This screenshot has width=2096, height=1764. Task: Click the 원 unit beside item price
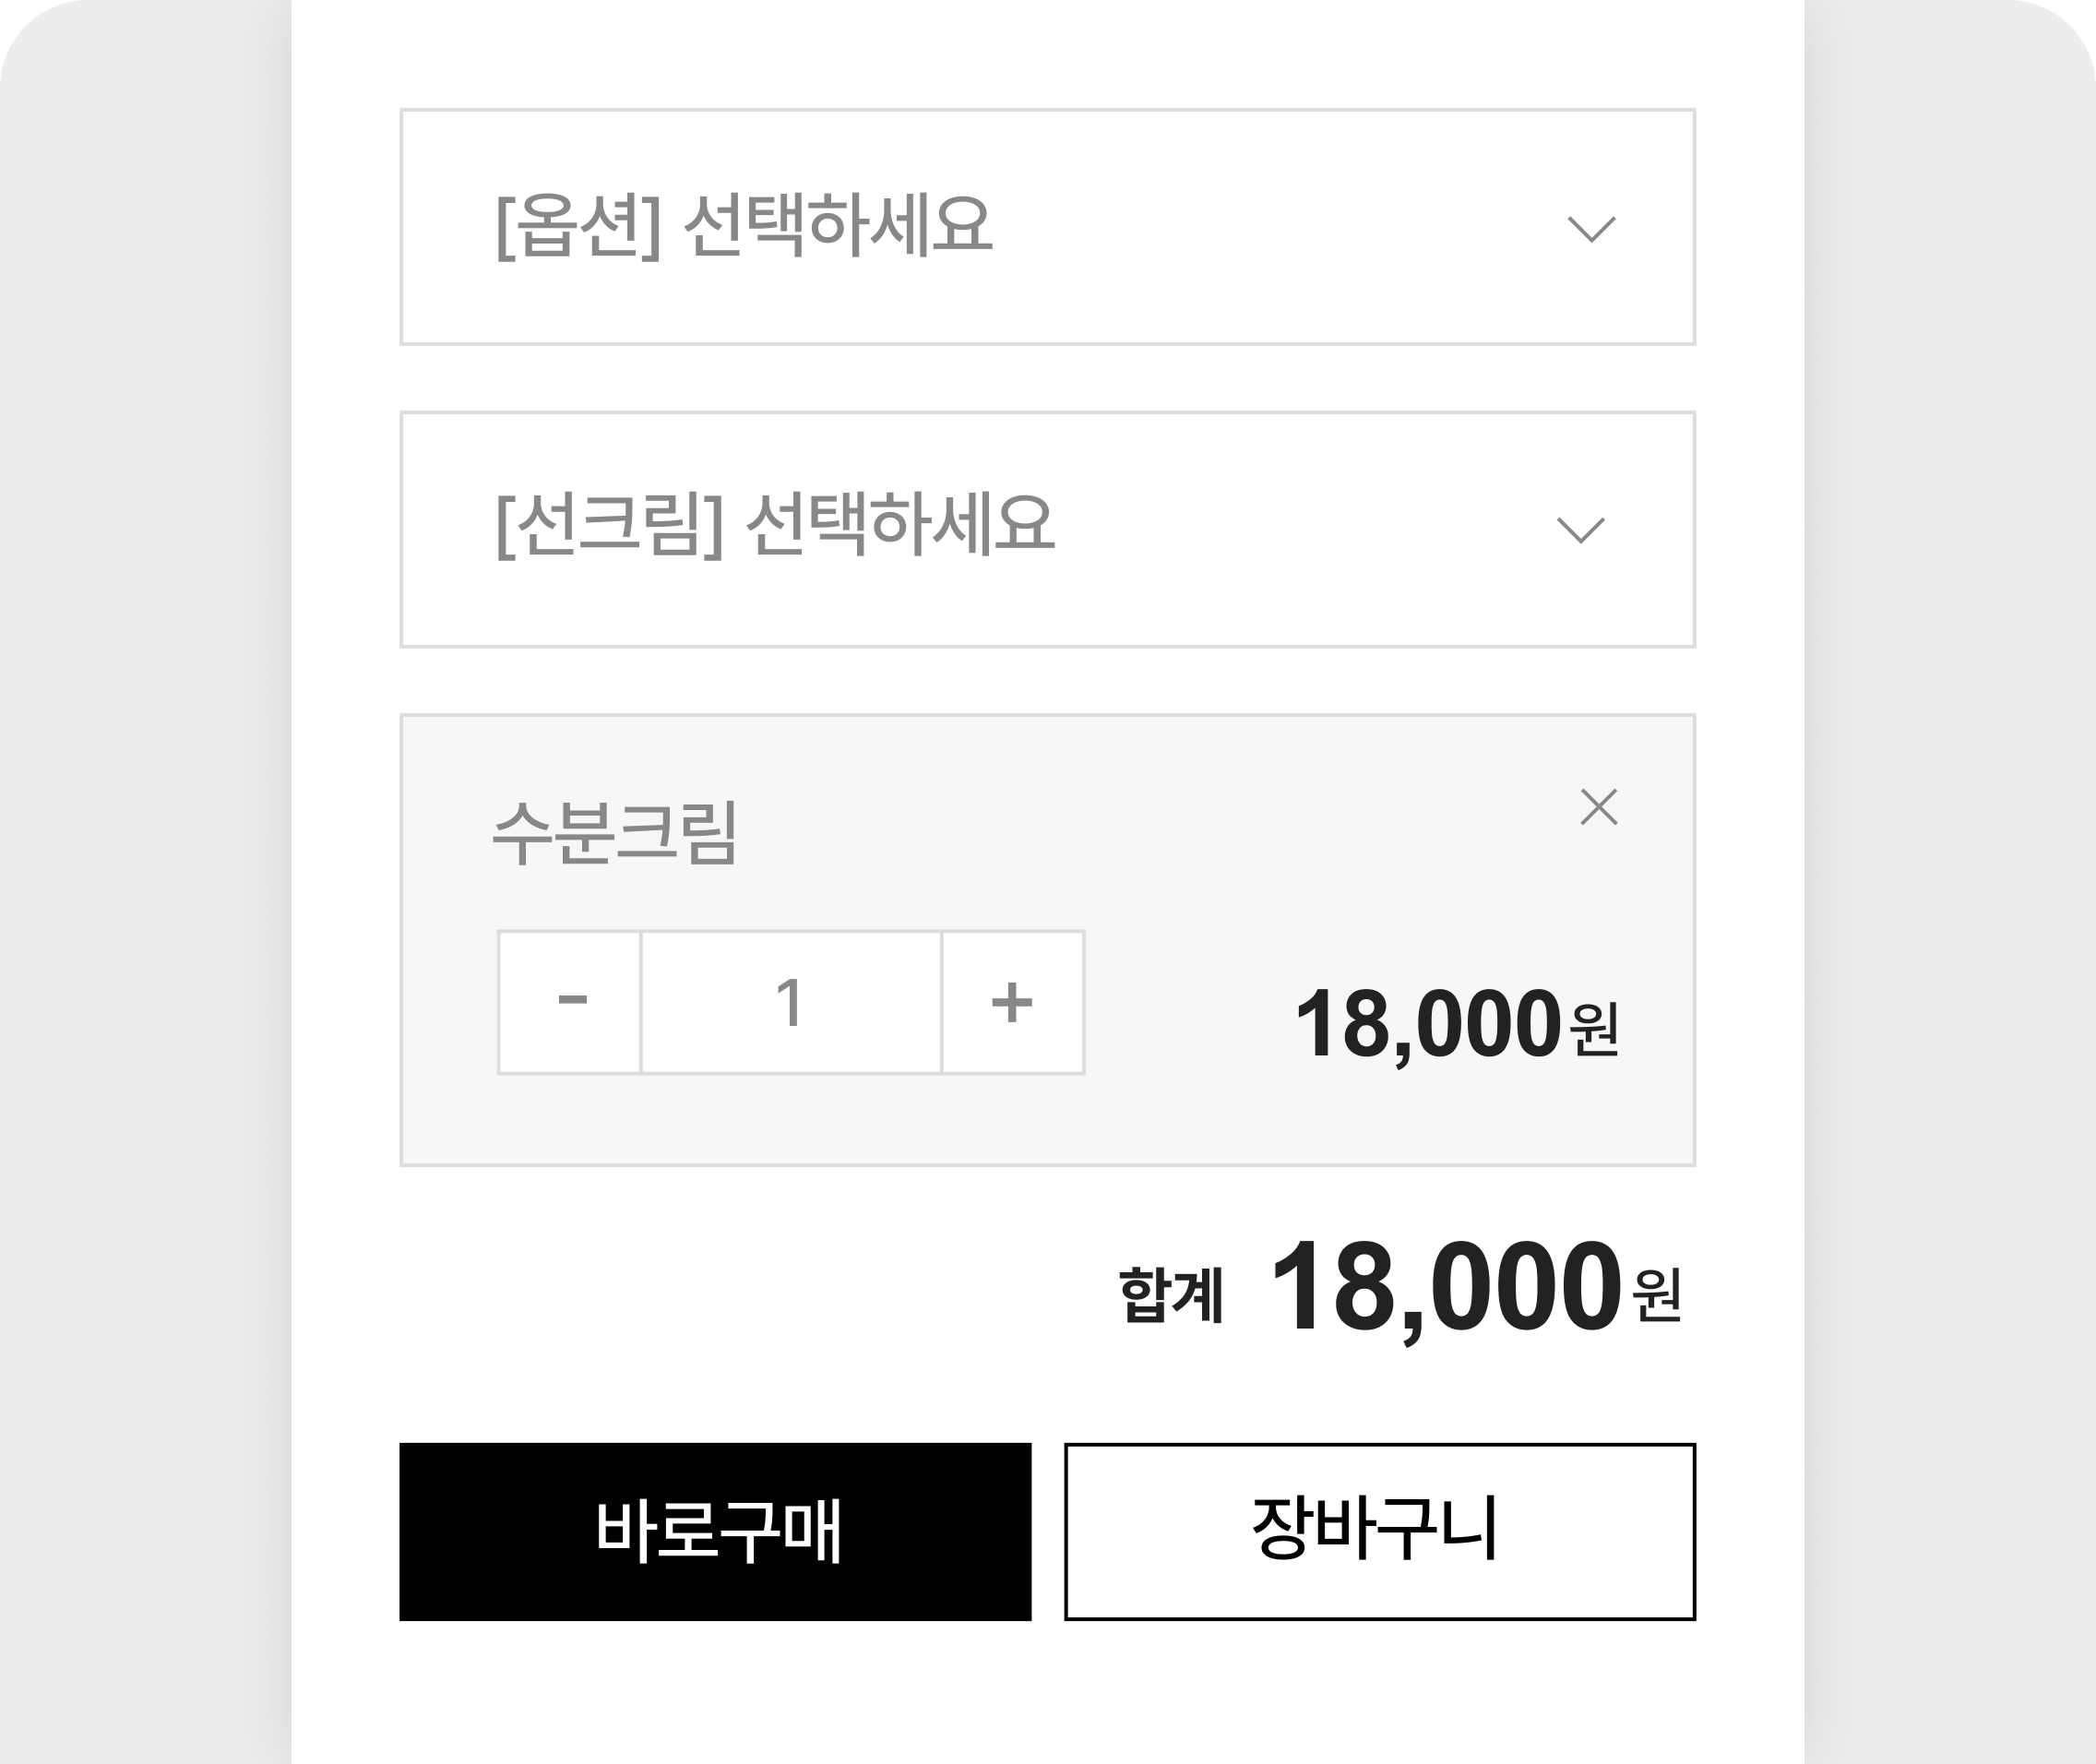tap(1595, 1029)
